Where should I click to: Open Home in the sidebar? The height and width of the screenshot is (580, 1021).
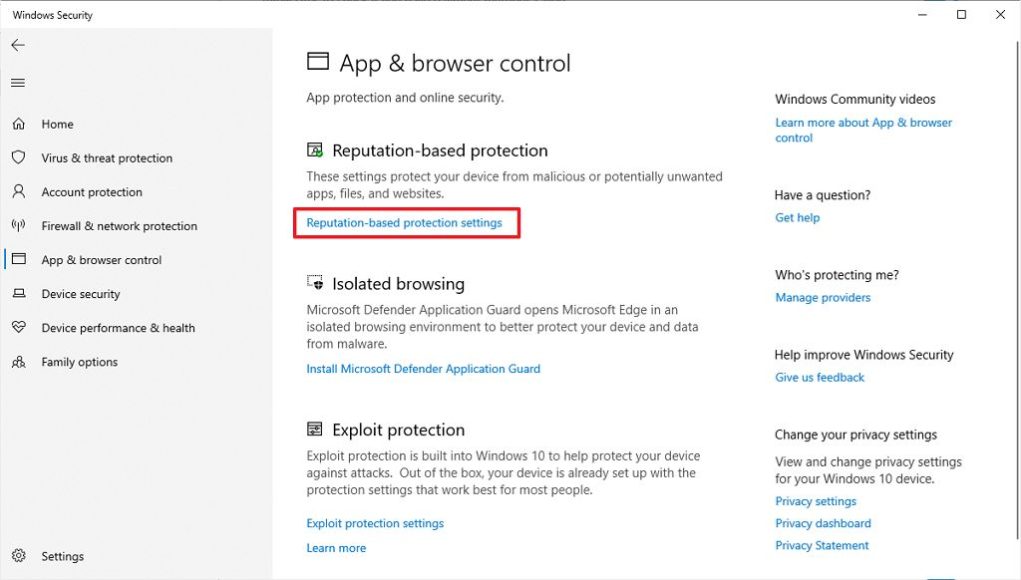pos(57,124)
